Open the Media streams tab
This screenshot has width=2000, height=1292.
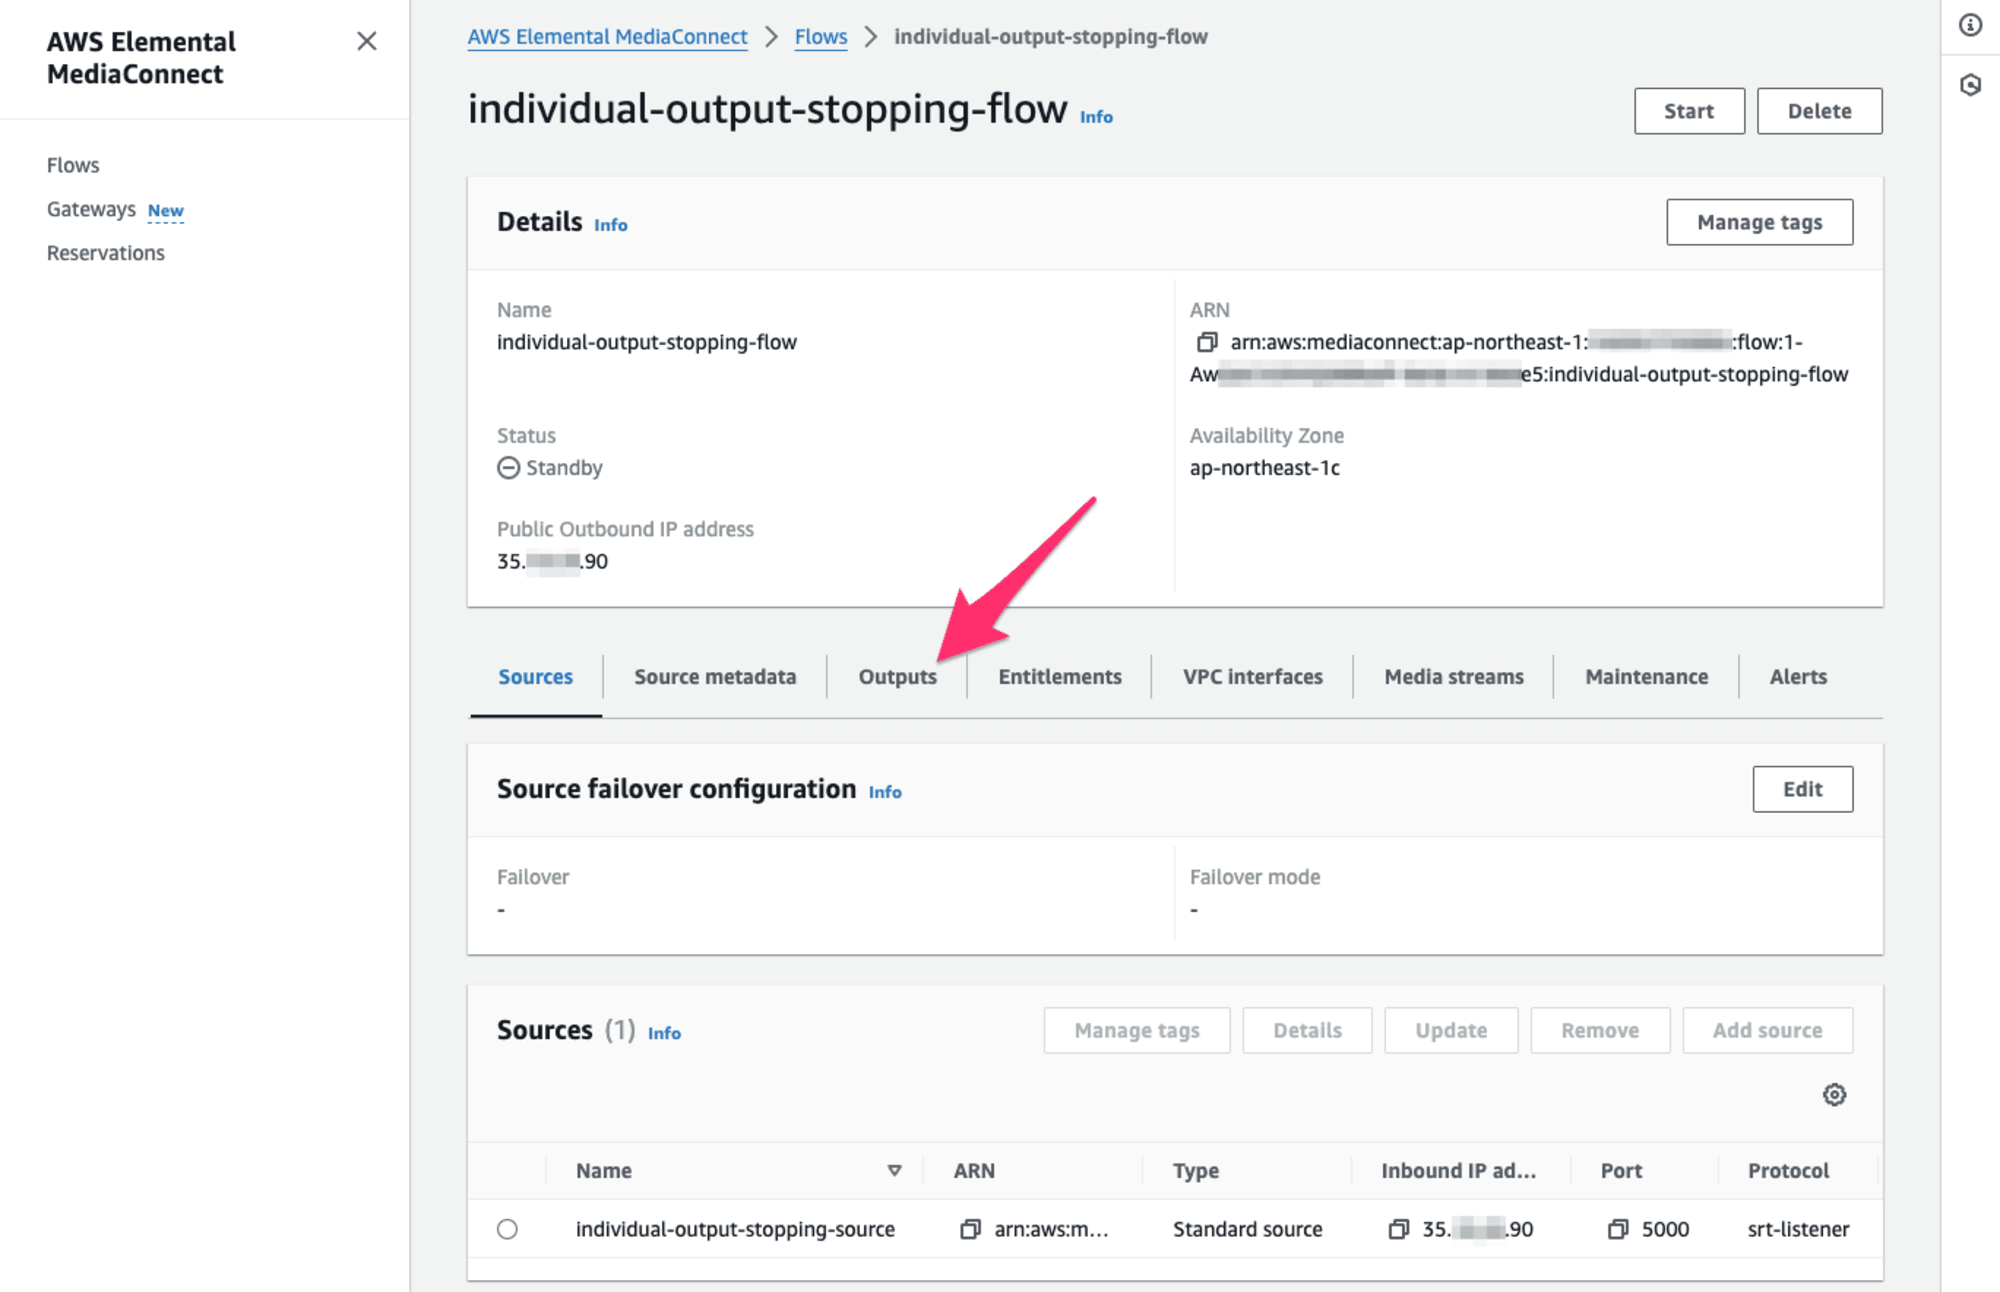(x=1453, y=677)
